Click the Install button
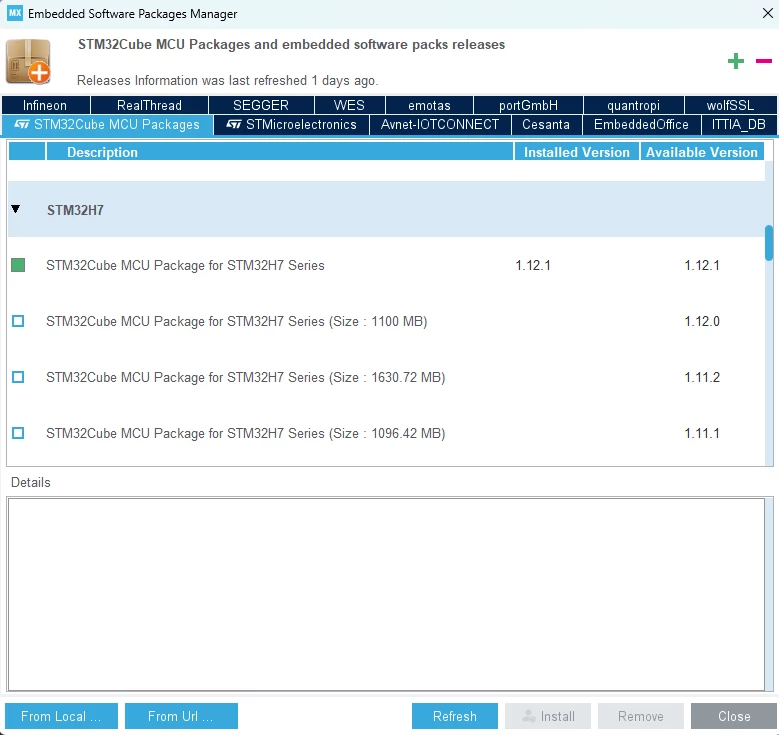779x735 pixels. 548,716
